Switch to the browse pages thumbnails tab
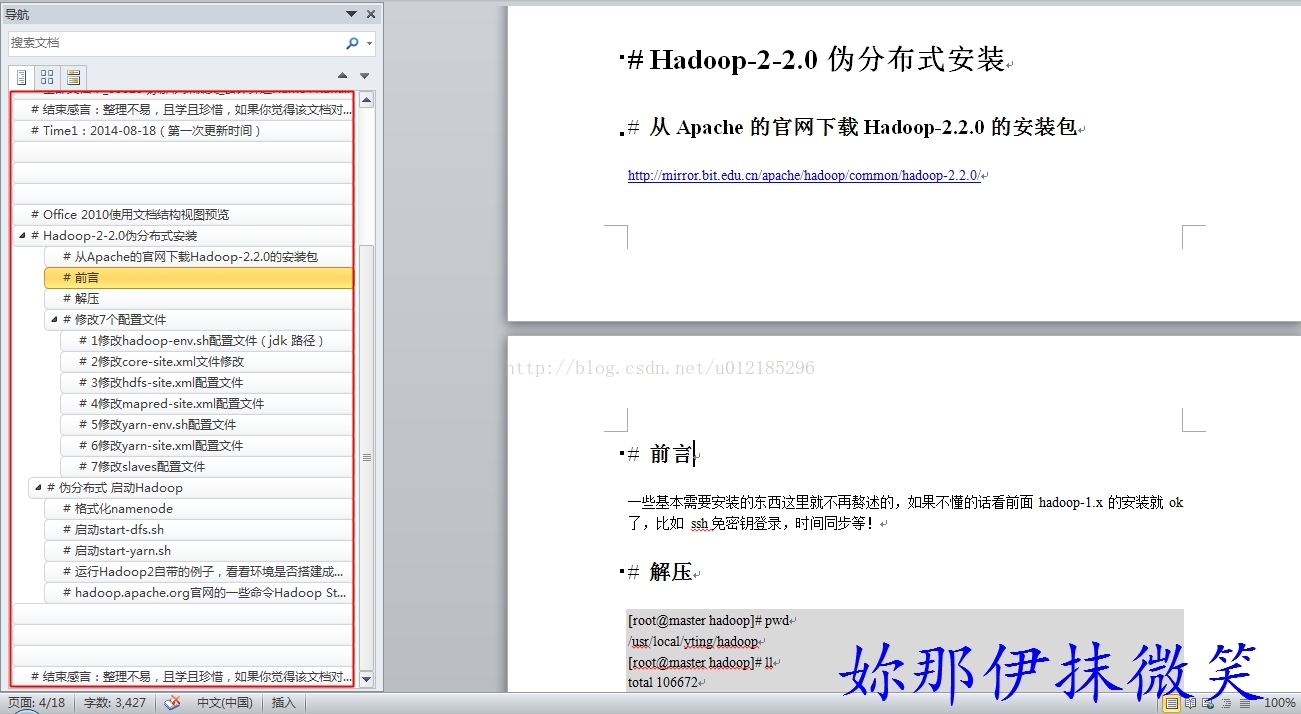 [47, 76]
